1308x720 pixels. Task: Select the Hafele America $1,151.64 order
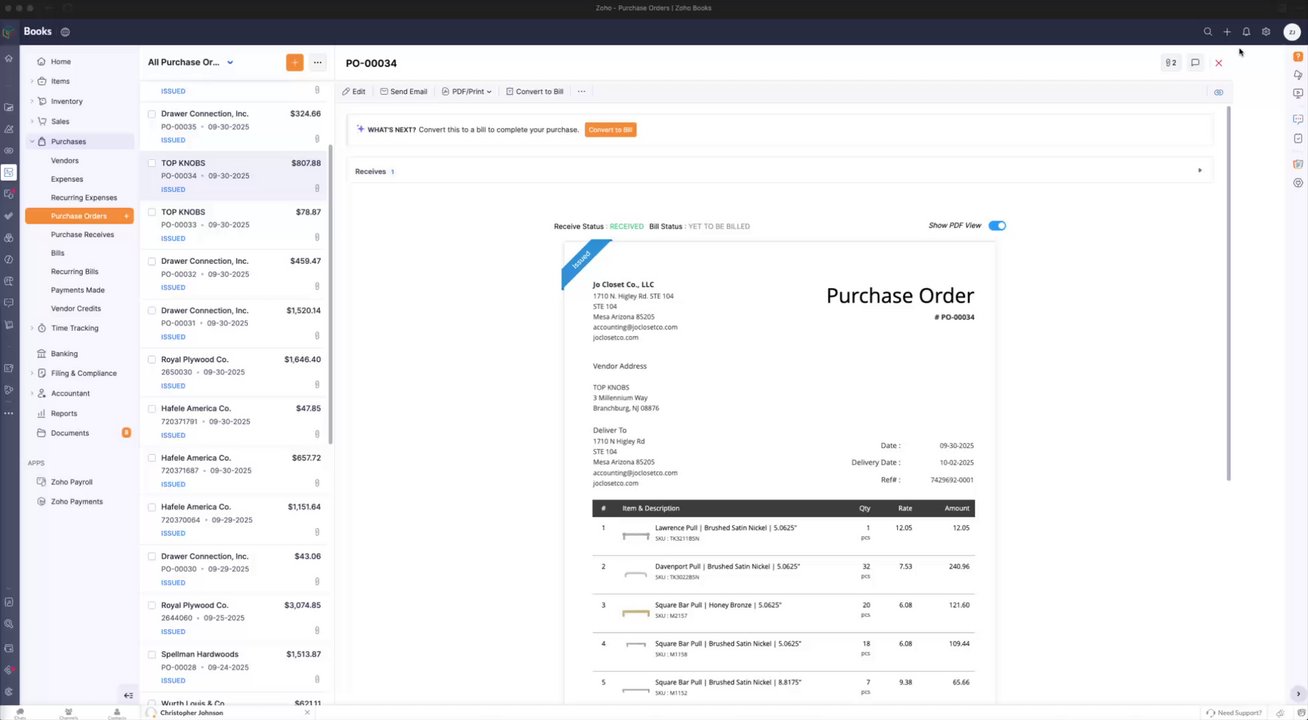coord(236,520)
